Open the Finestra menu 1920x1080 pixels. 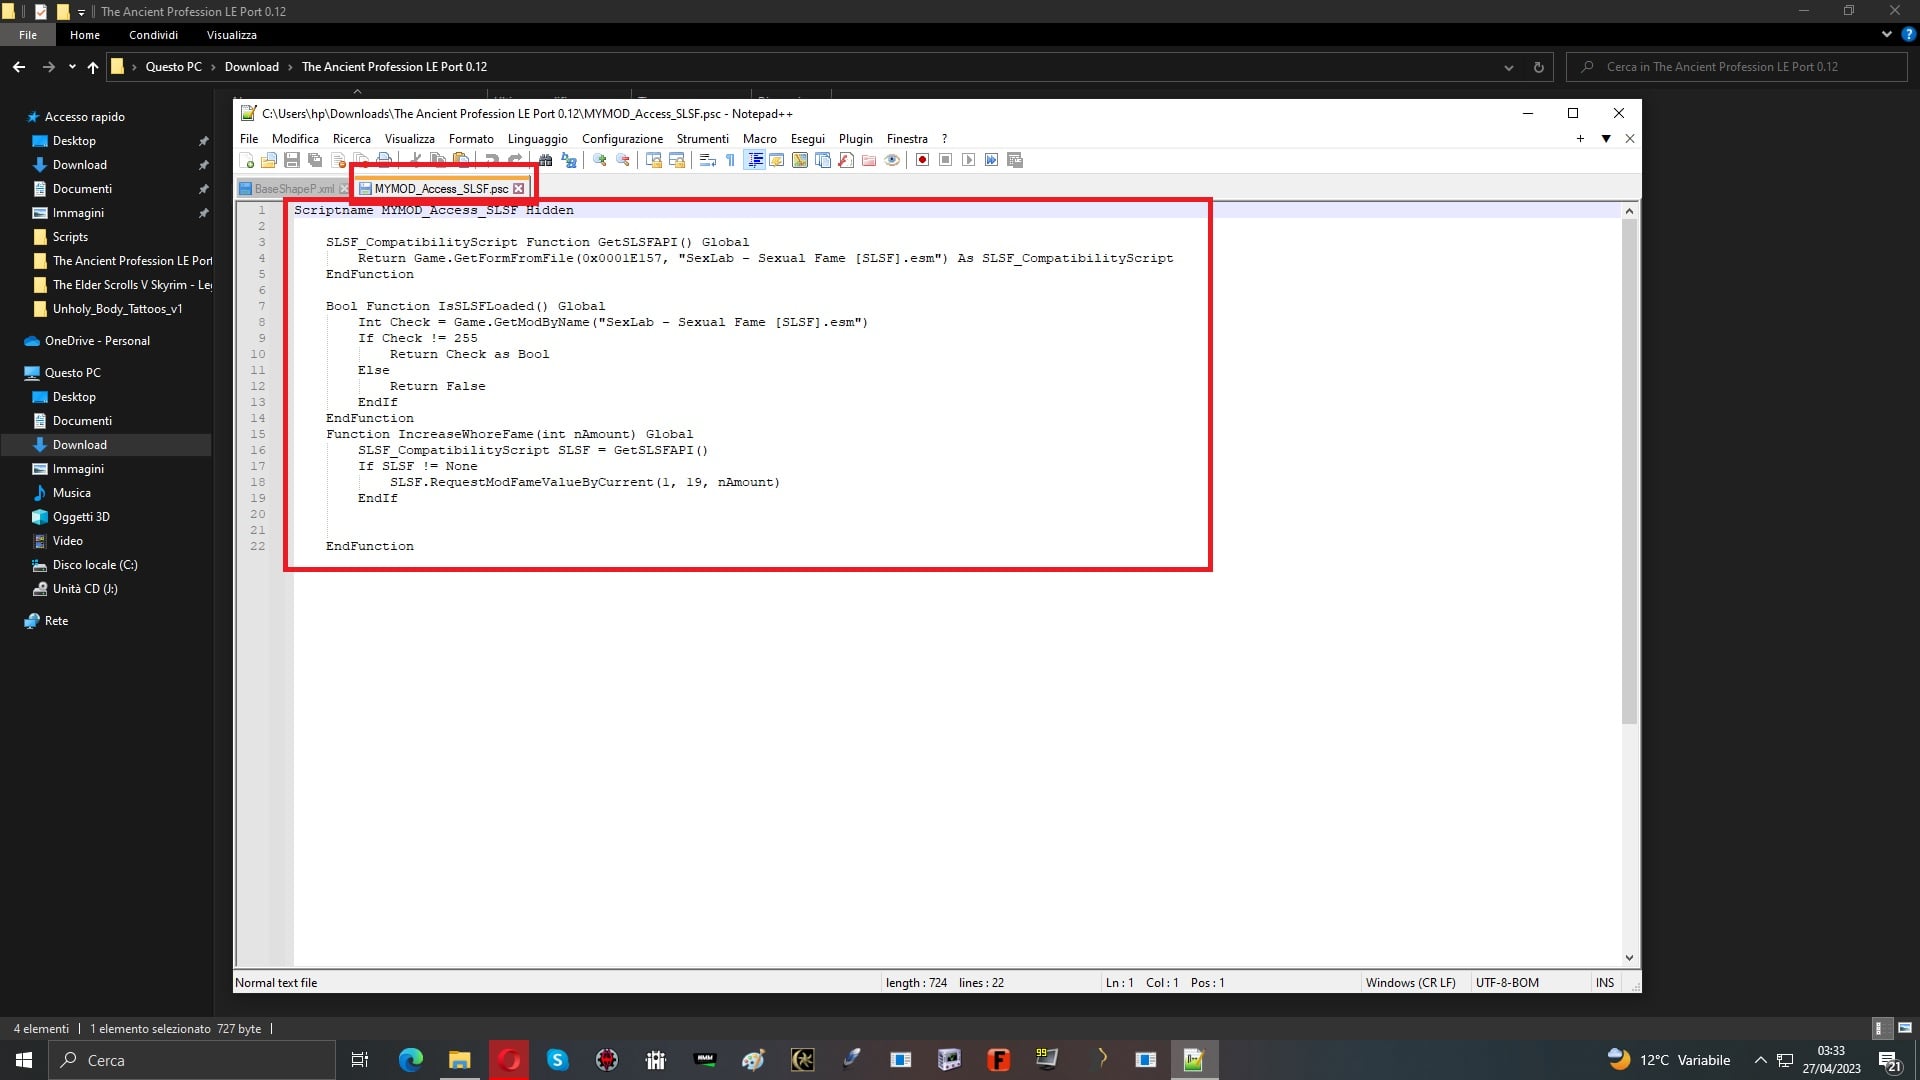pos(907,139)
